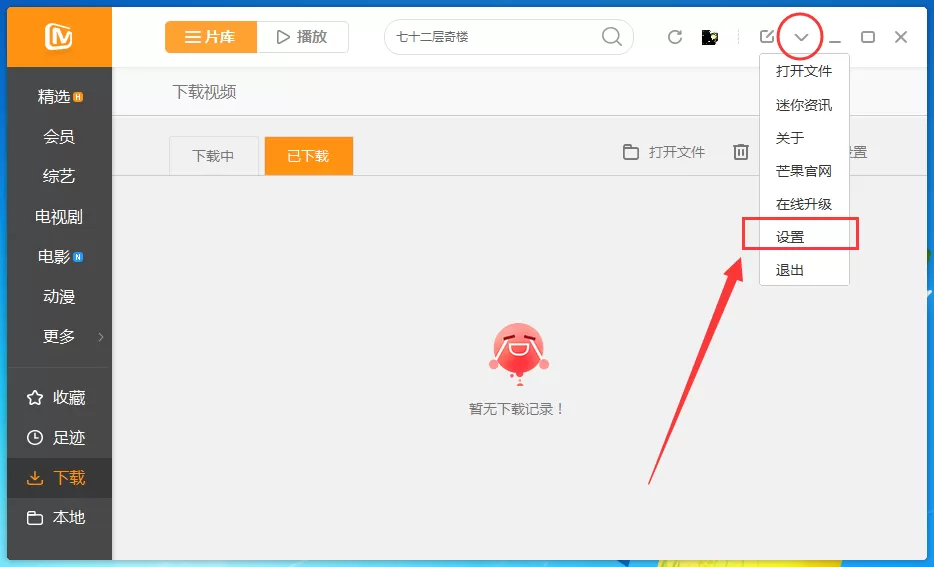
Task: Click the edit/feedback icon beside the avatar
Action: coord(767,36)
